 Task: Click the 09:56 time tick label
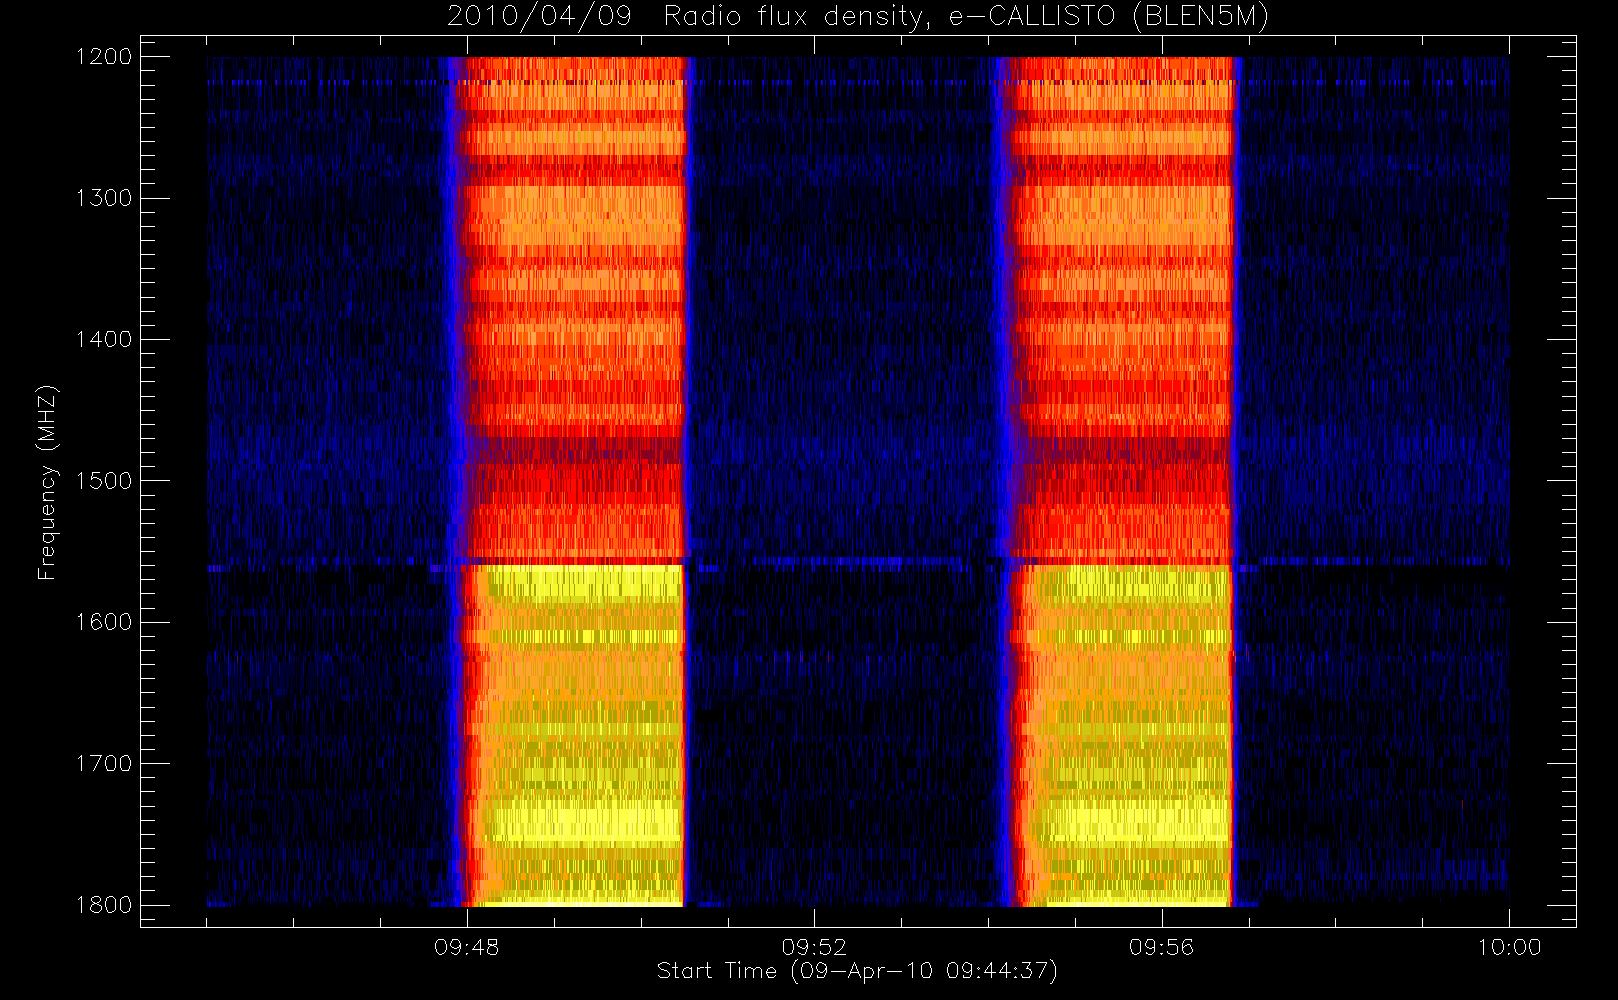[1162, 947]
